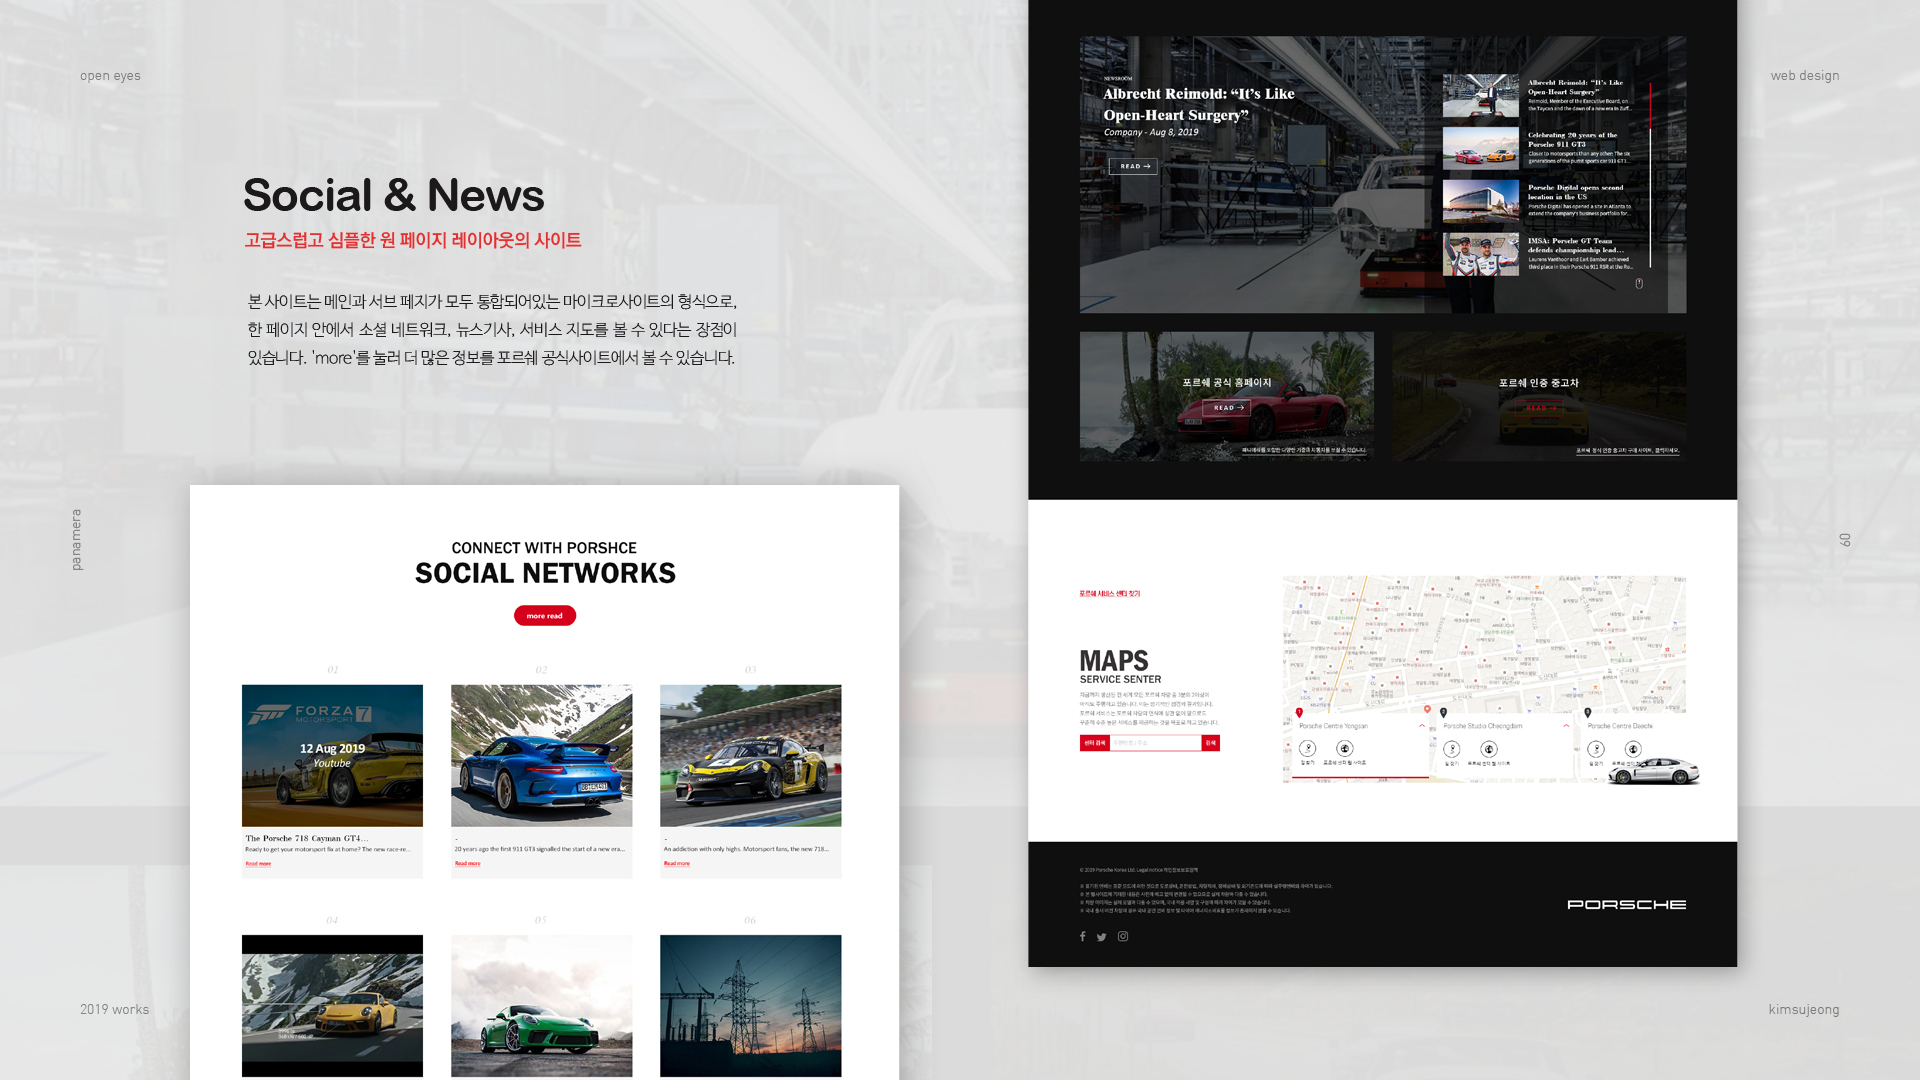Click 'Read more' under the blue 911 GT3 card
The image size is (1920, 1080).
[468, 864]
